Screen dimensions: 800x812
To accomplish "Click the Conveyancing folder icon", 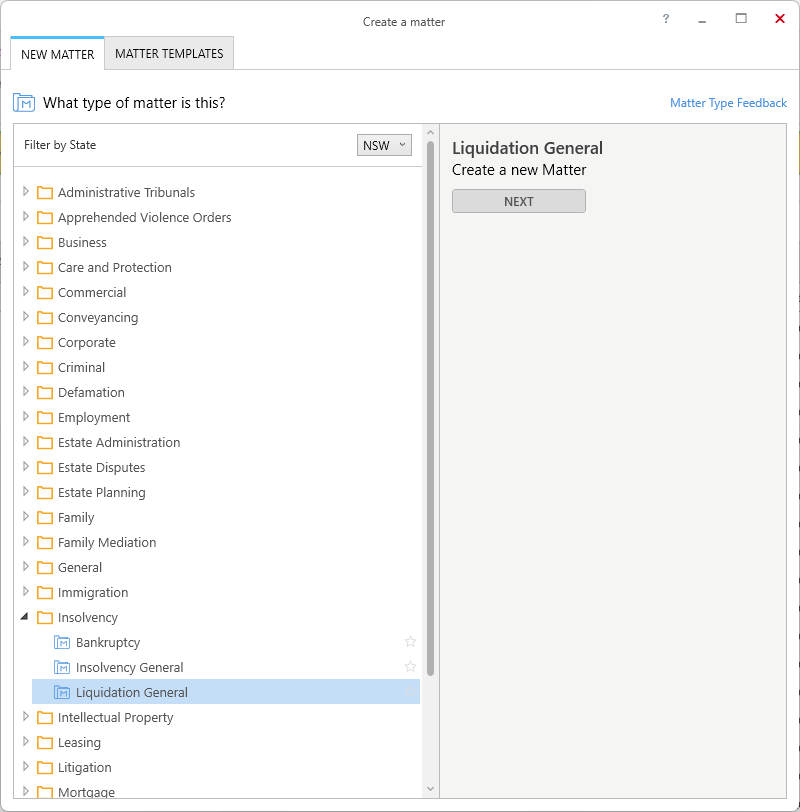I will pyautogui.click(x=44, y=317).
